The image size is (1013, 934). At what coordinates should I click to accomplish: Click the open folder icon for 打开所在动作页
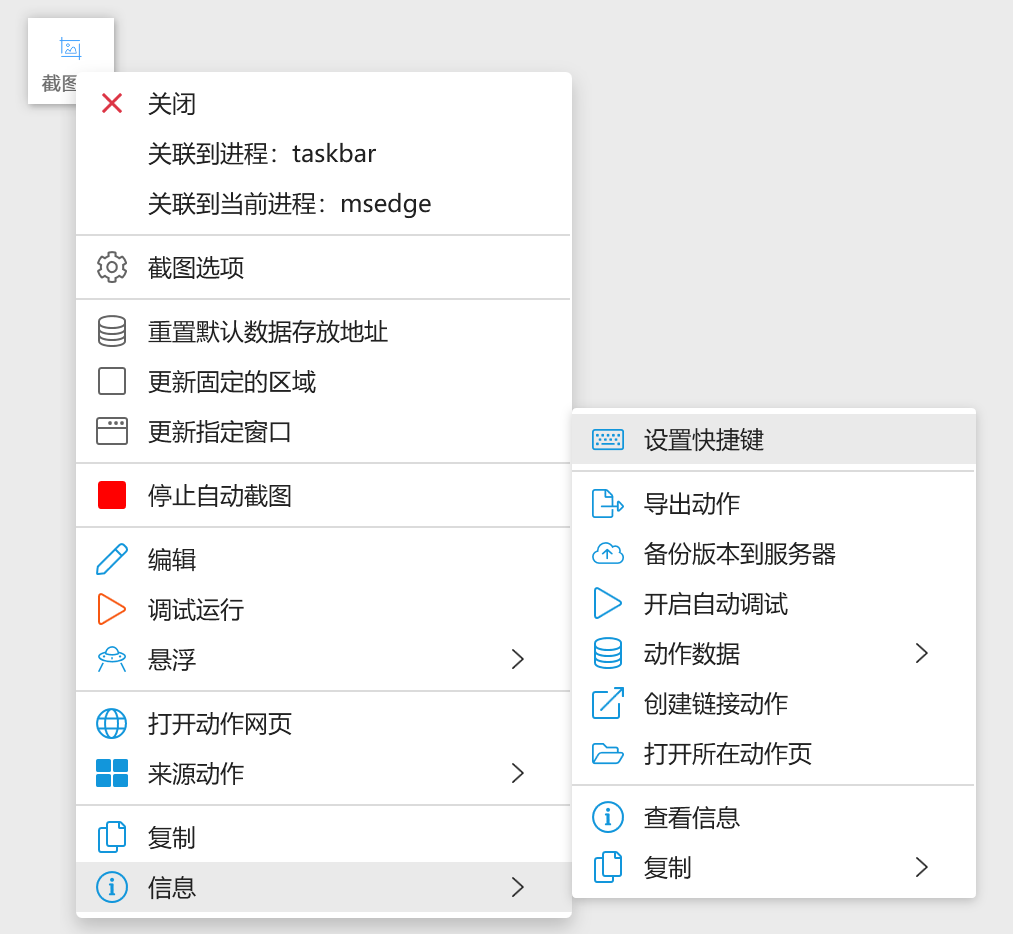pyautogui.click(x=608, y=753)
